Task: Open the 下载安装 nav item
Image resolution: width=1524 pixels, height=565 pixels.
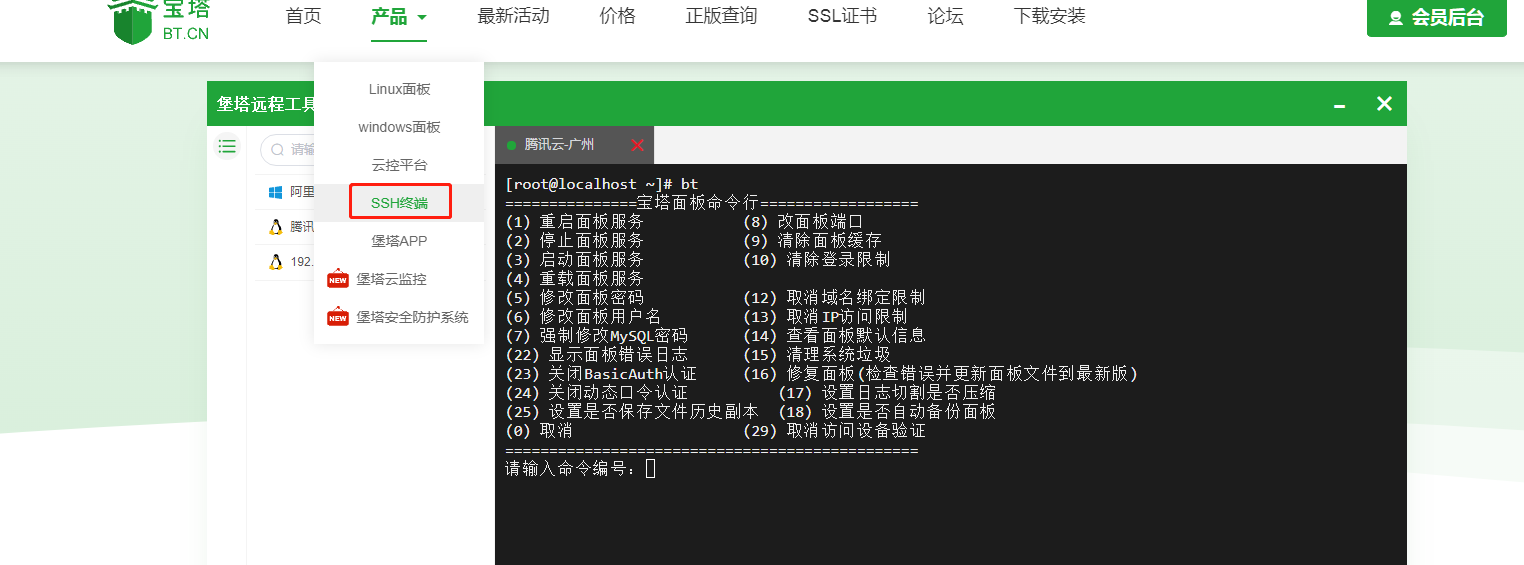Action: point(1049,16)
